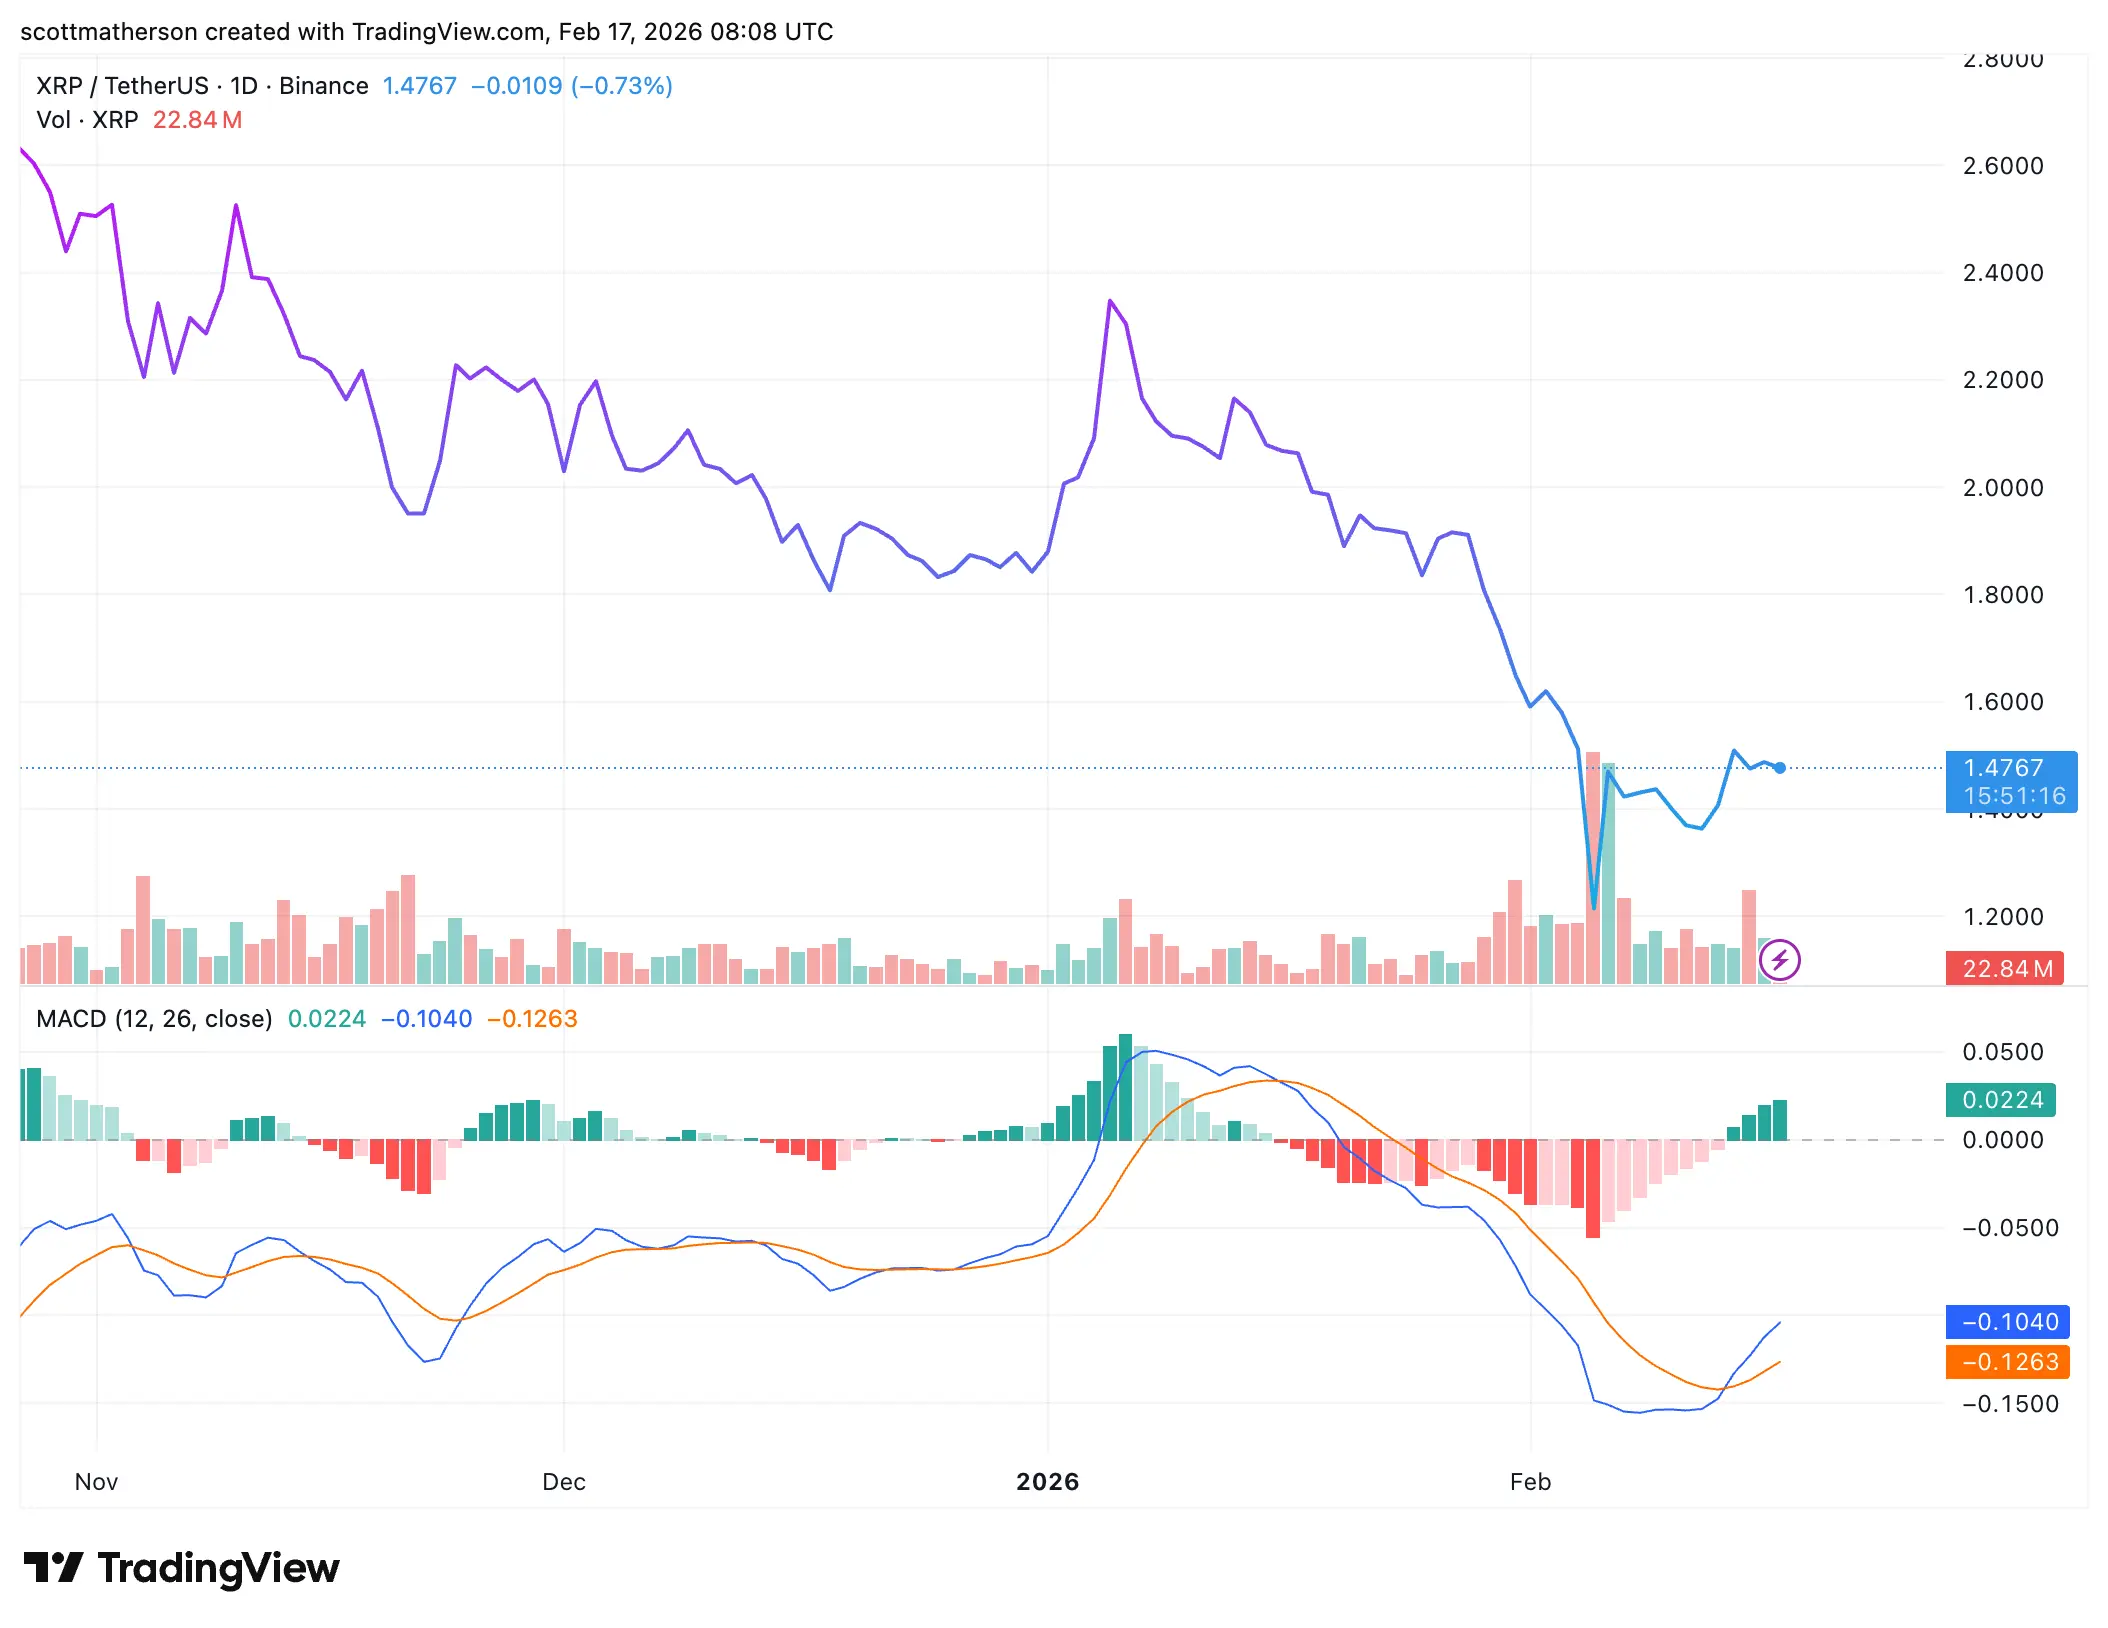
Task: Open the XRP / TetherUS symbol legend
Action: [x=202, y=86]
